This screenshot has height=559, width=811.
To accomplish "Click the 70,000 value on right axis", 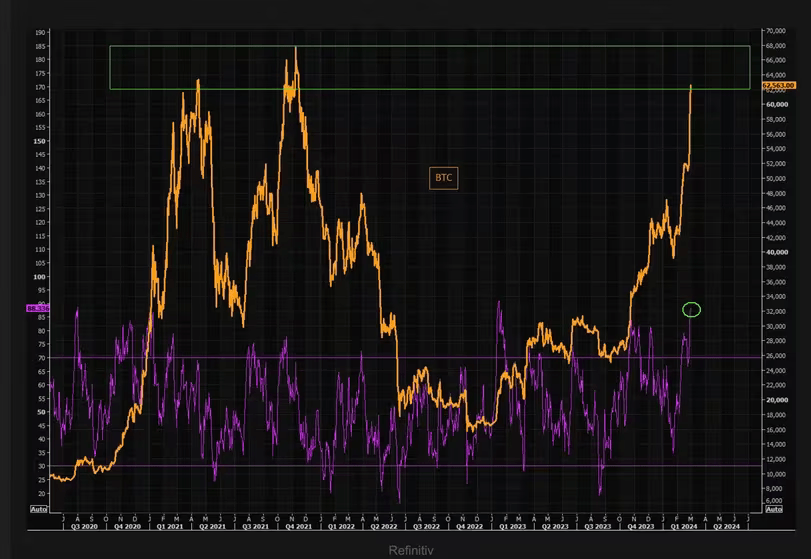I will (775, 31).
